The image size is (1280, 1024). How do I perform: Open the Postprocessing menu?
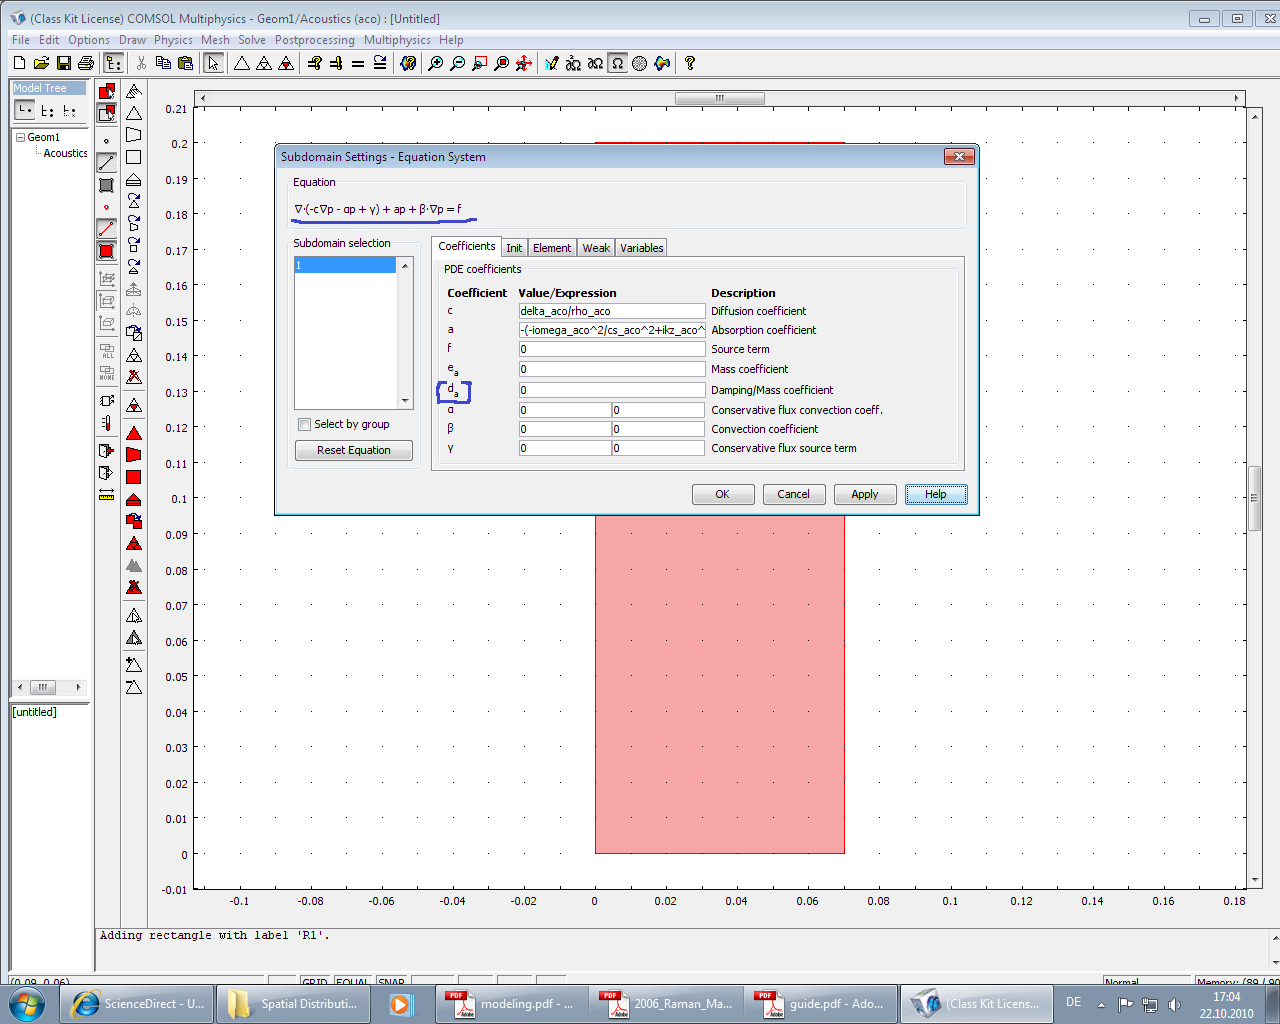[314, 40]
